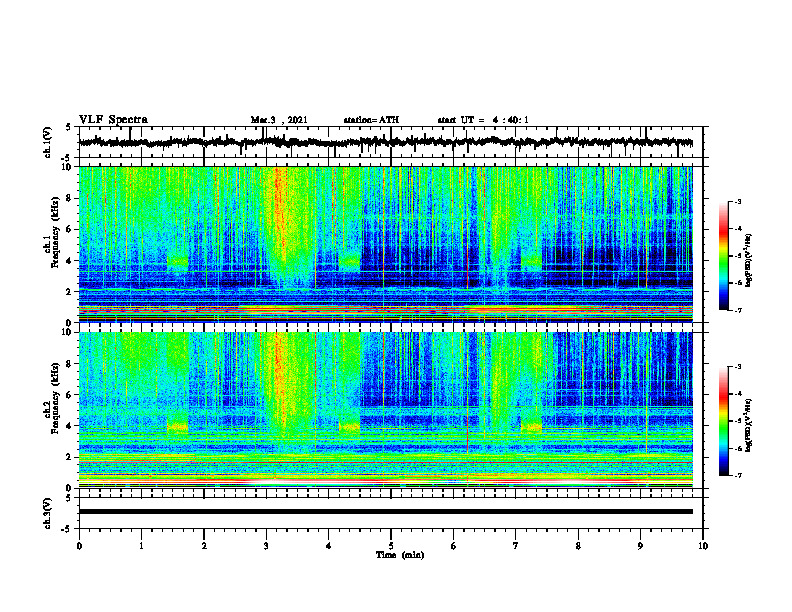Click the "1" minute tick on Time axis

point(141,546)
